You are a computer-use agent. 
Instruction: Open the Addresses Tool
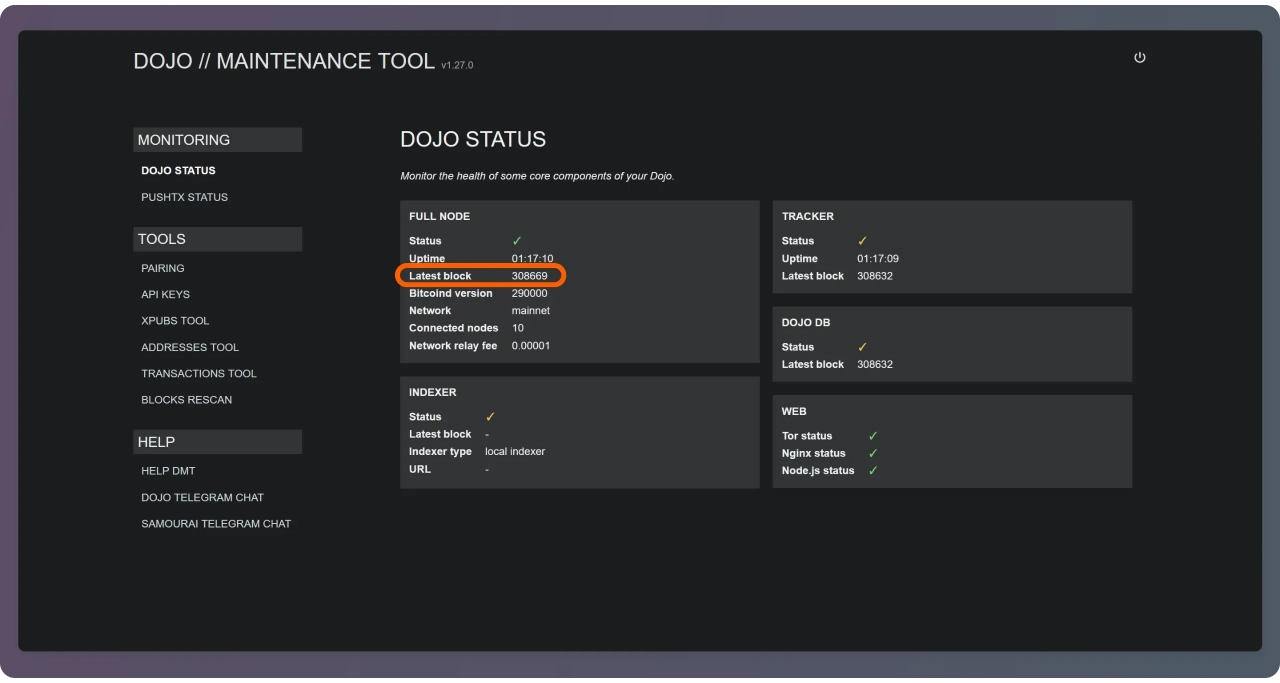(190, 347)
